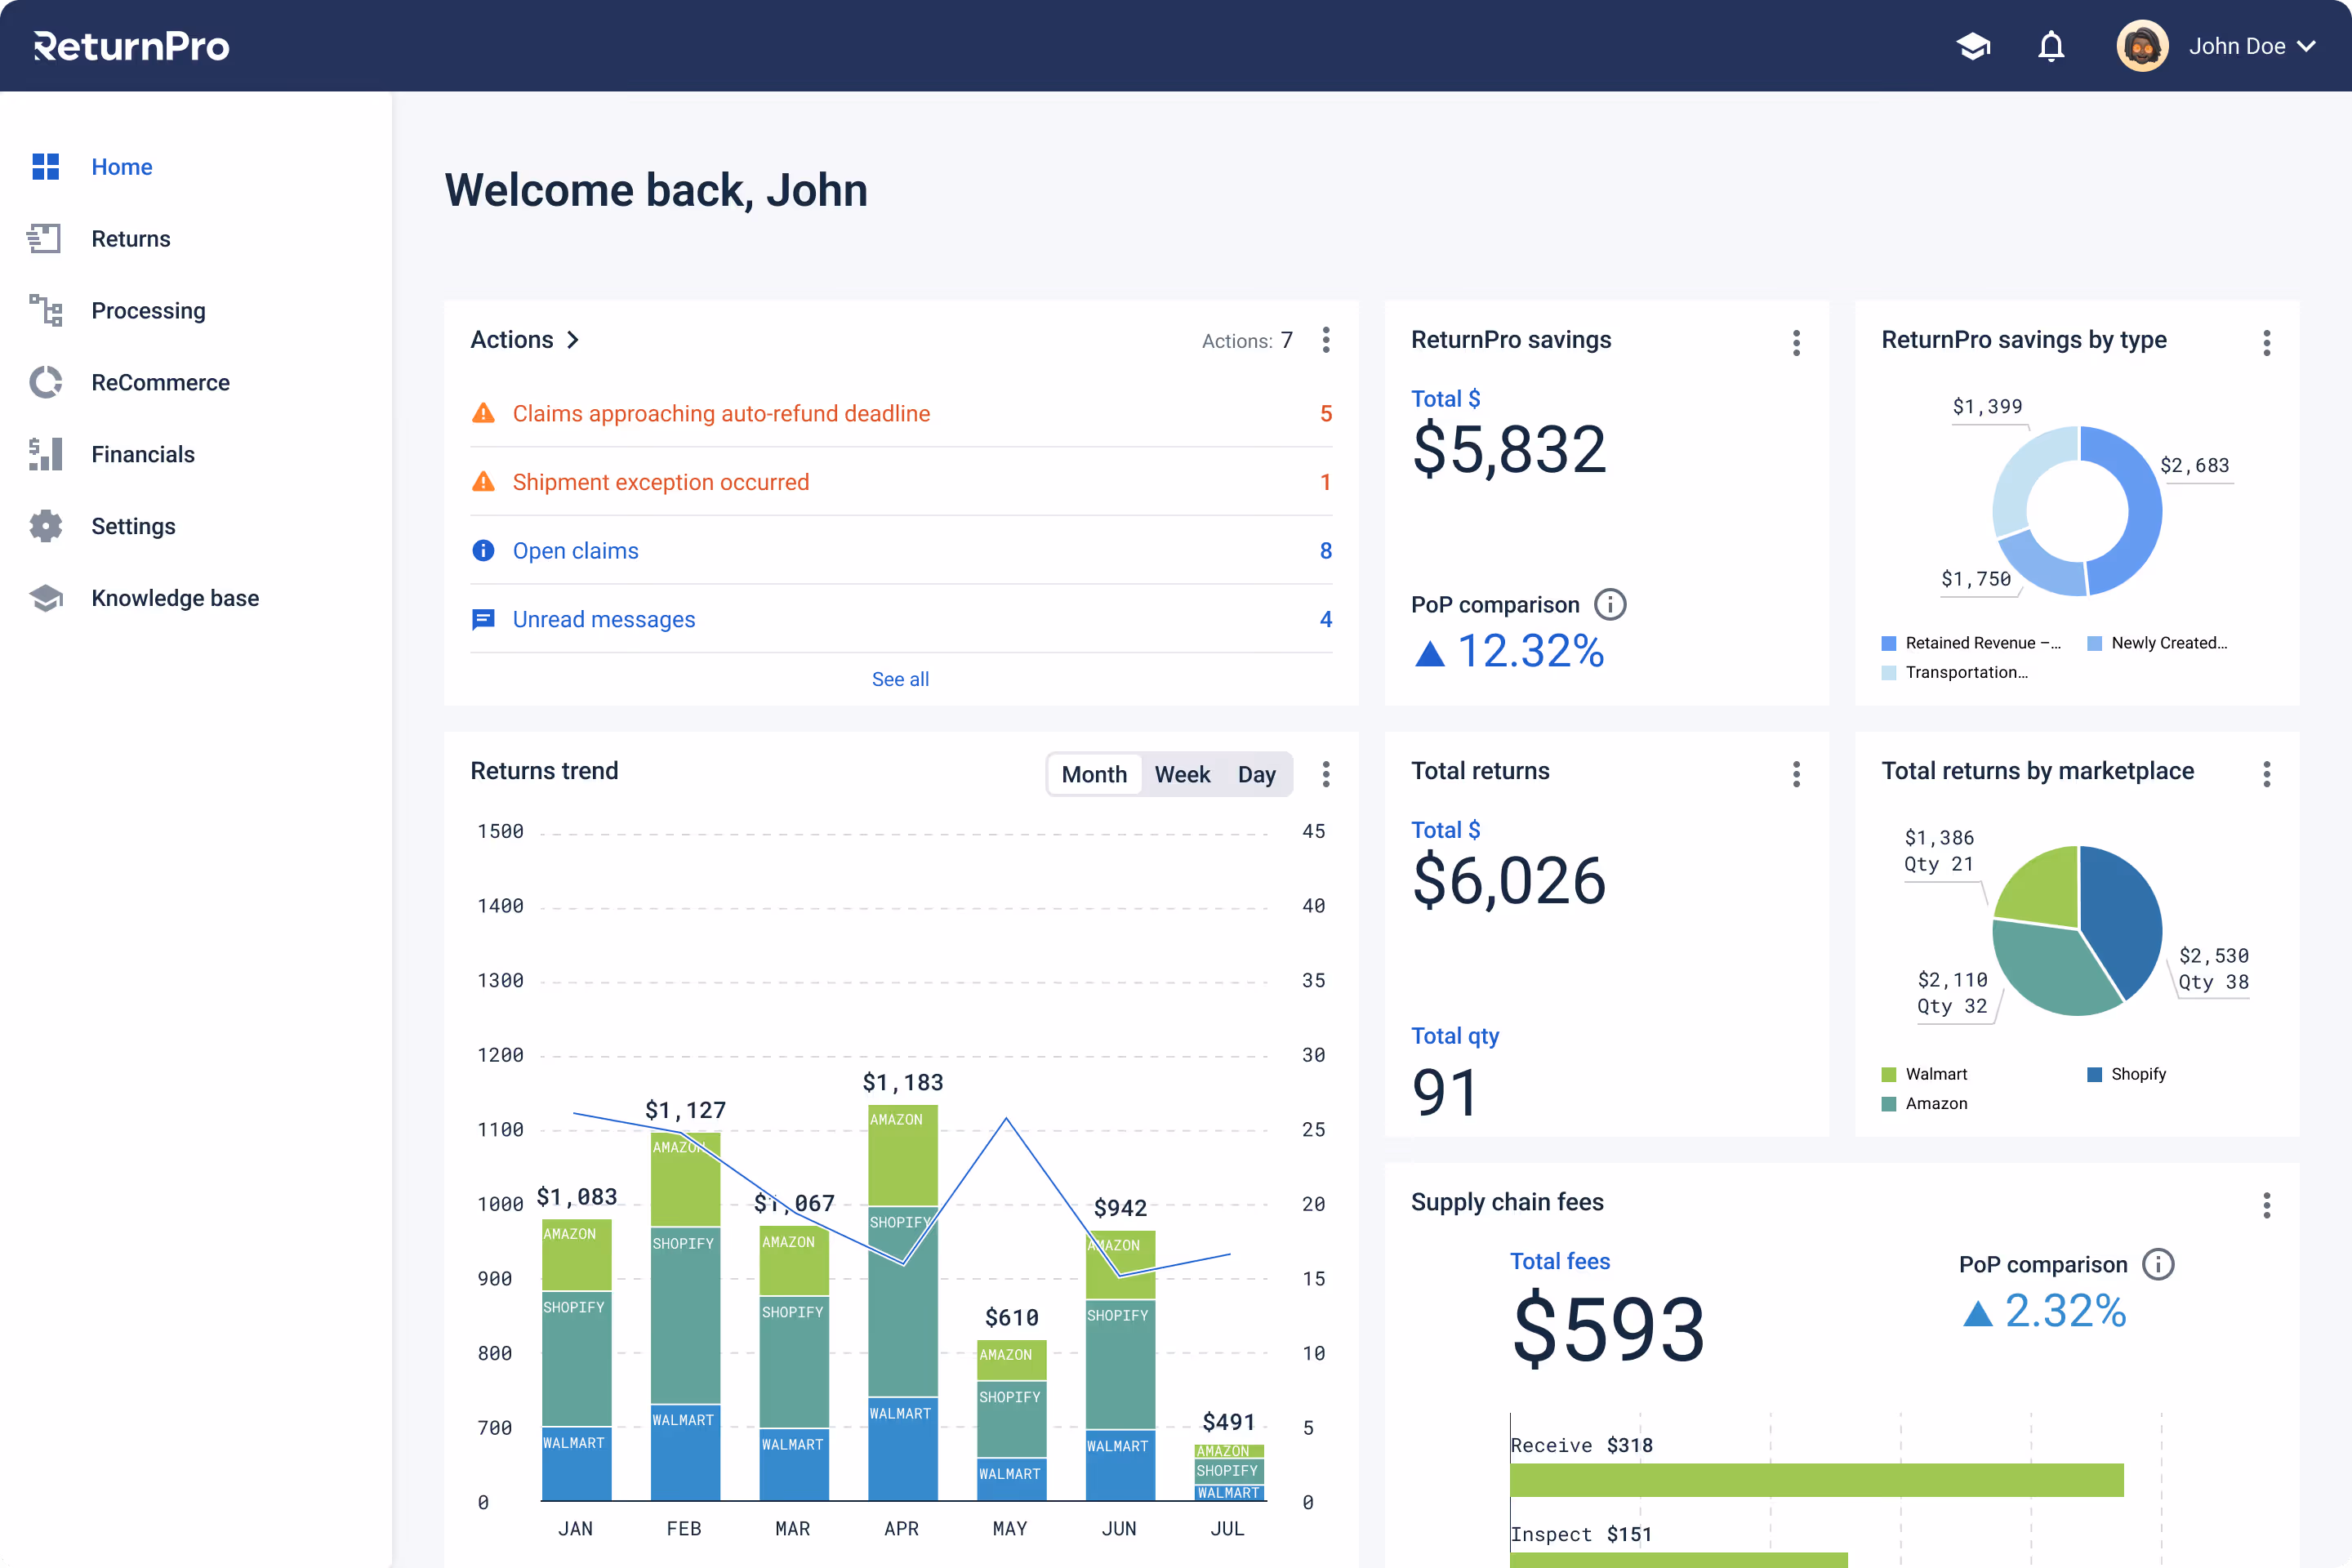Image resolution: width=2352 pixels, height=1568 pixels.
Task: Open the Returns section in the sidebar
Action: pos(131,239)
